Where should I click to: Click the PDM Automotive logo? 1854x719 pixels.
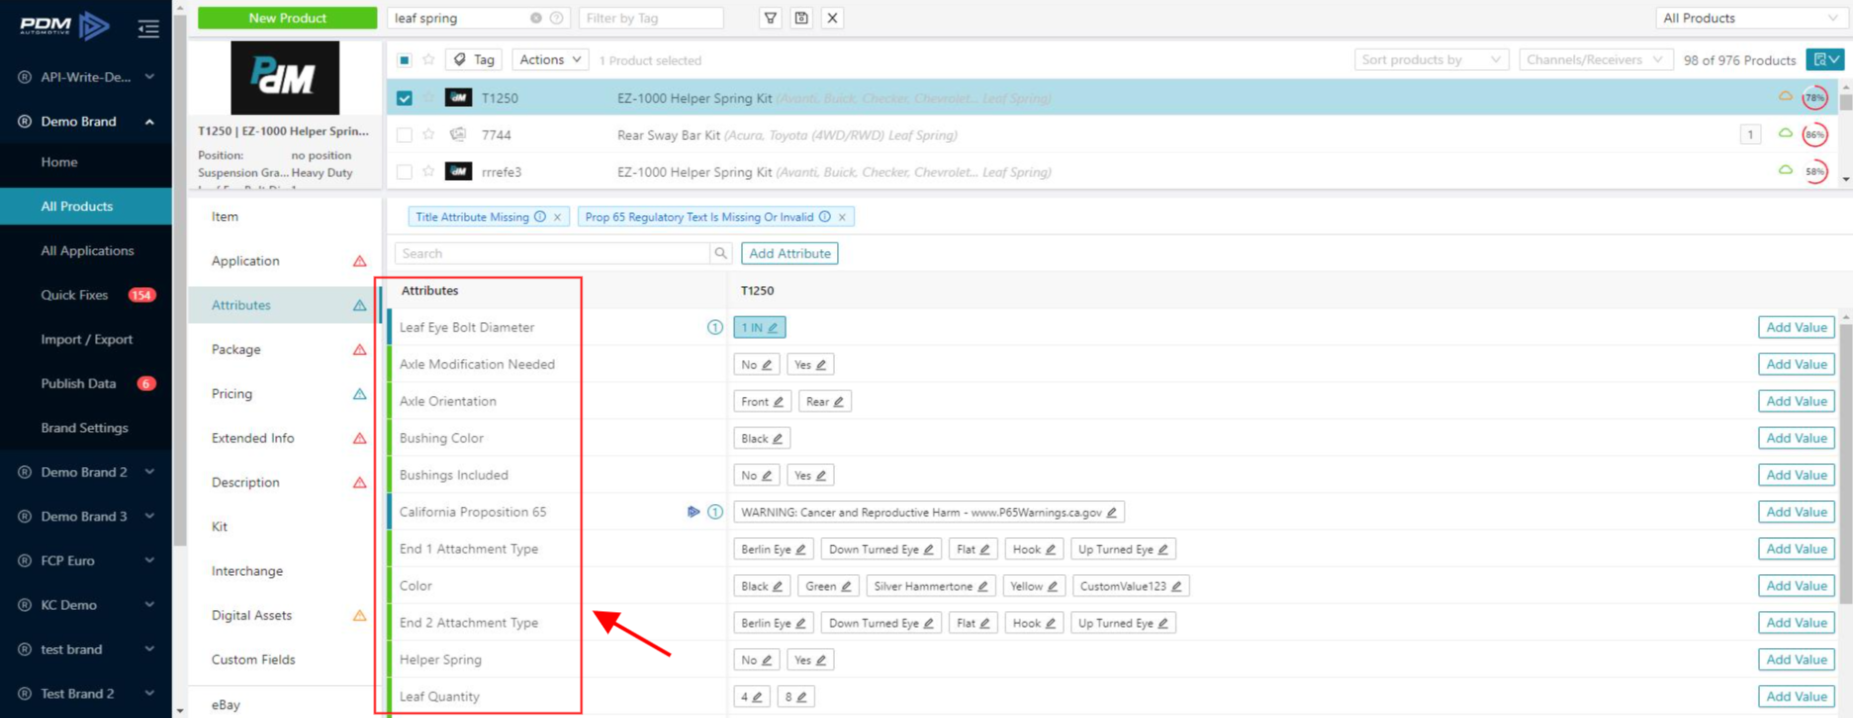pyautogui.click(x=65, y=26)
